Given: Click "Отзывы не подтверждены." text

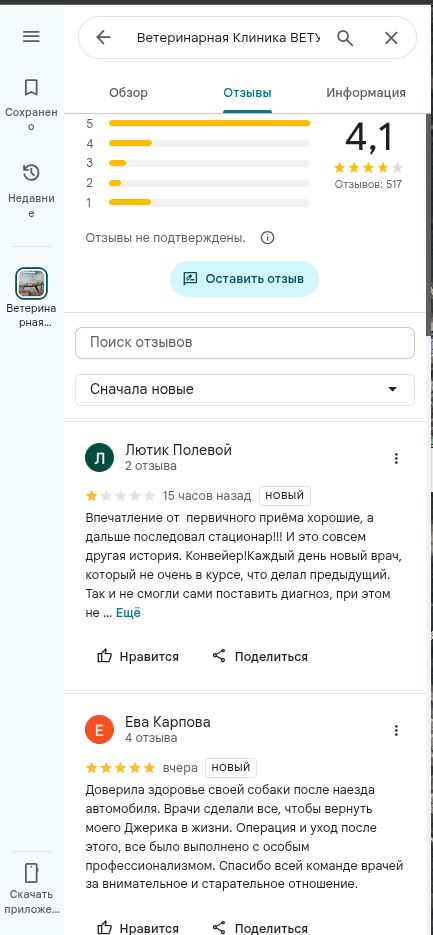Looking at the screenshot, I should pyautogui.click(x=166, y=238).
